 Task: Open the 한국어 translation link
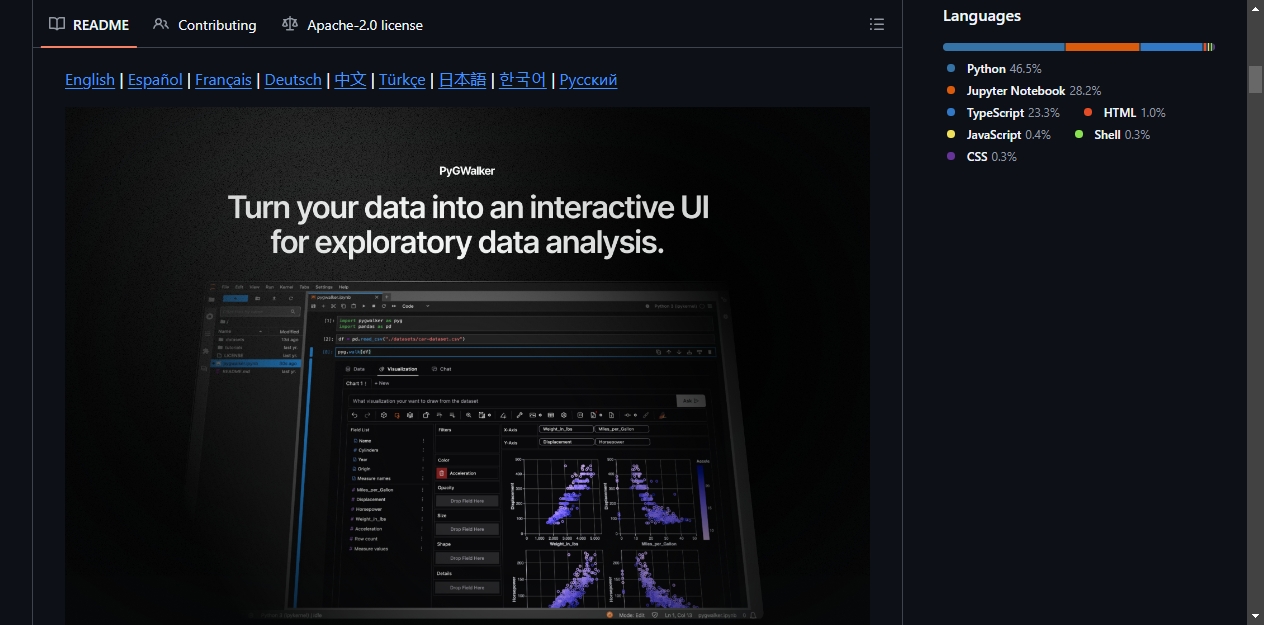(x=523, y=80)
